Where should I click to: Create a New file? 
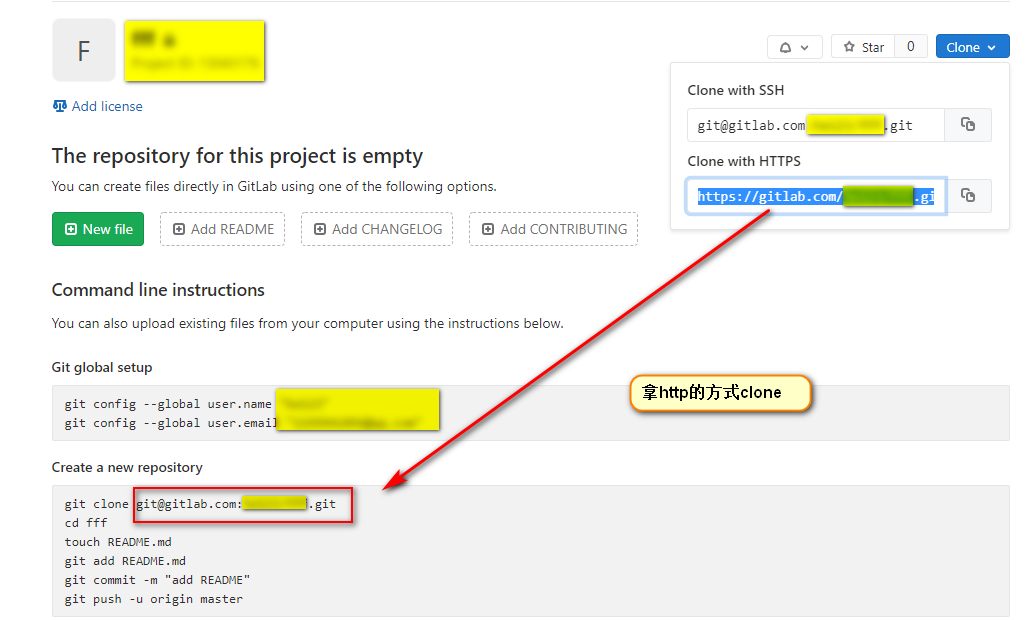point(98,229)
